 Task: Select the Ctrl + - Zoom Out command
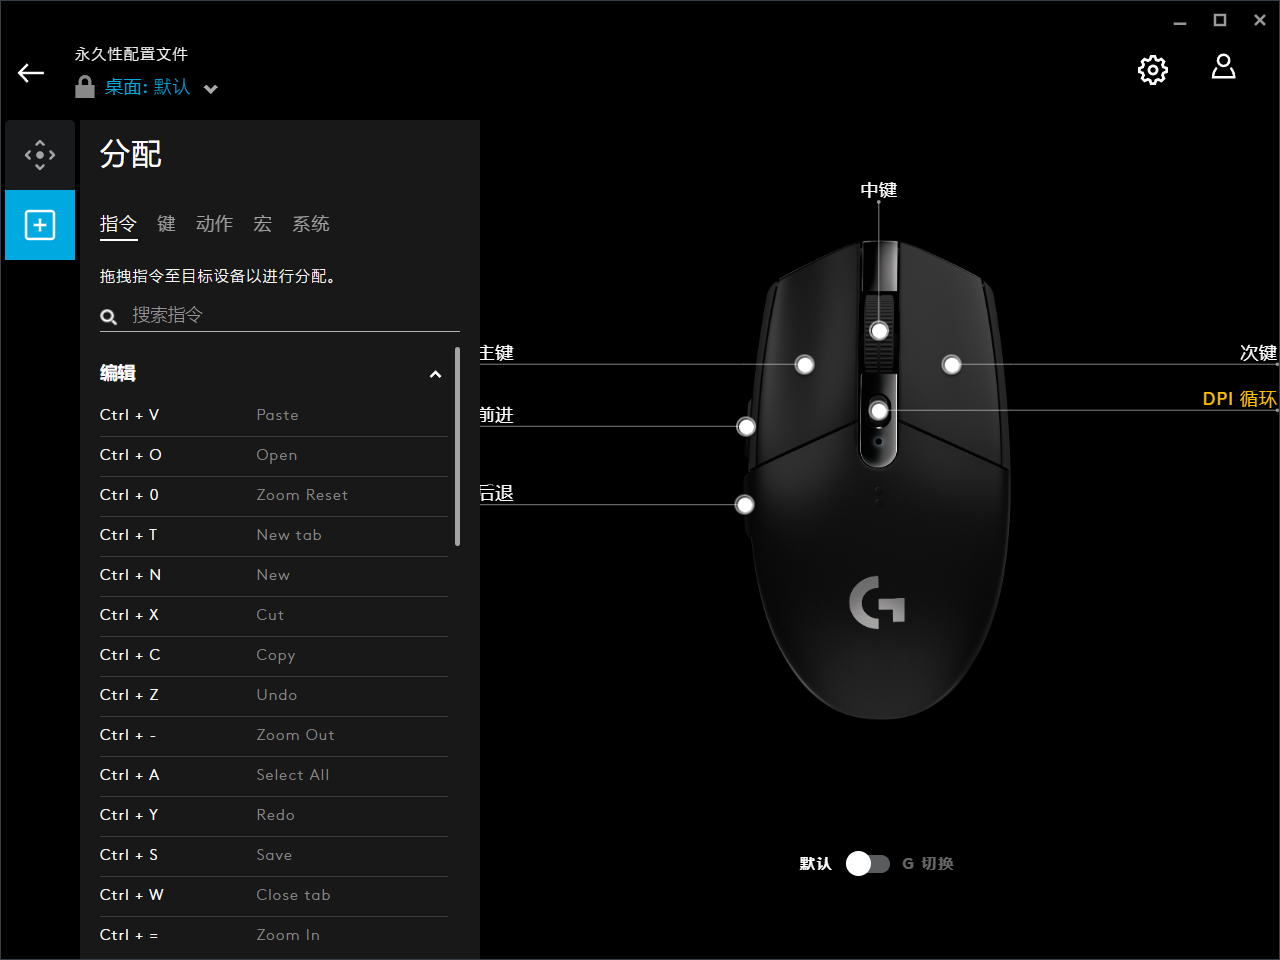tap(274, 736)
